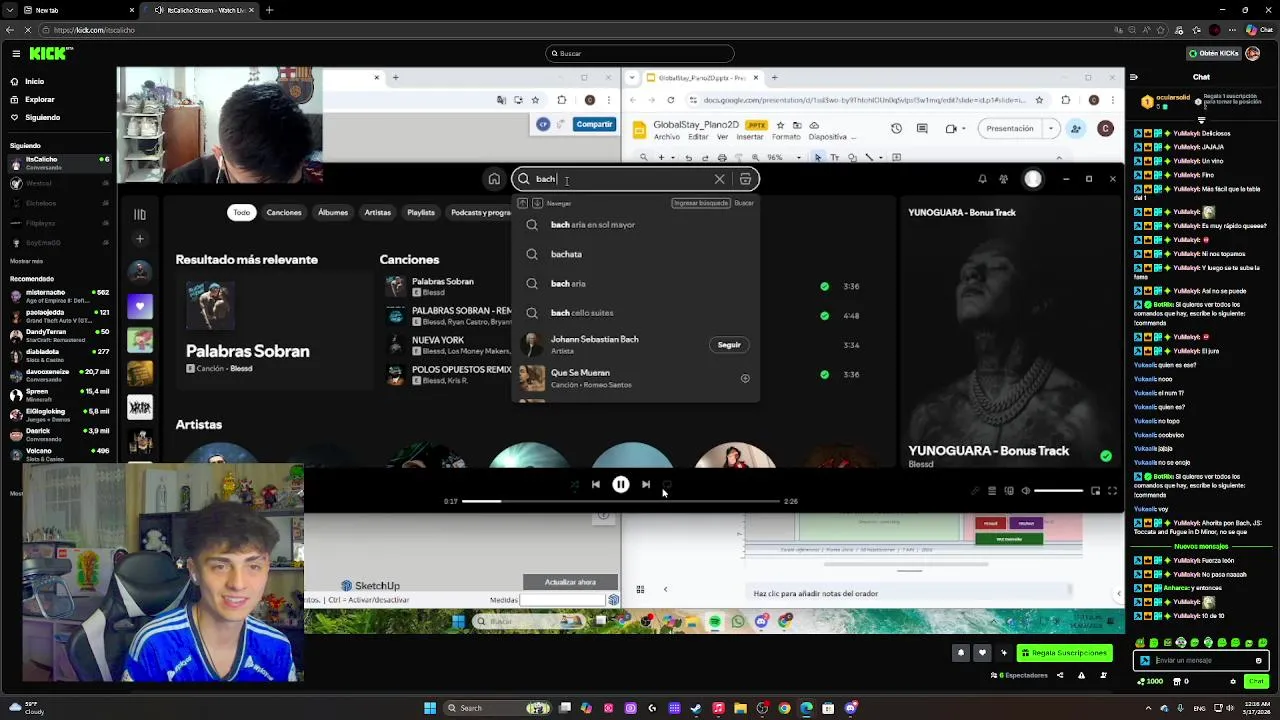Choose the 'bachata' search suggestion
This screenshot has height=720, width=1280.
pos(635,254)
